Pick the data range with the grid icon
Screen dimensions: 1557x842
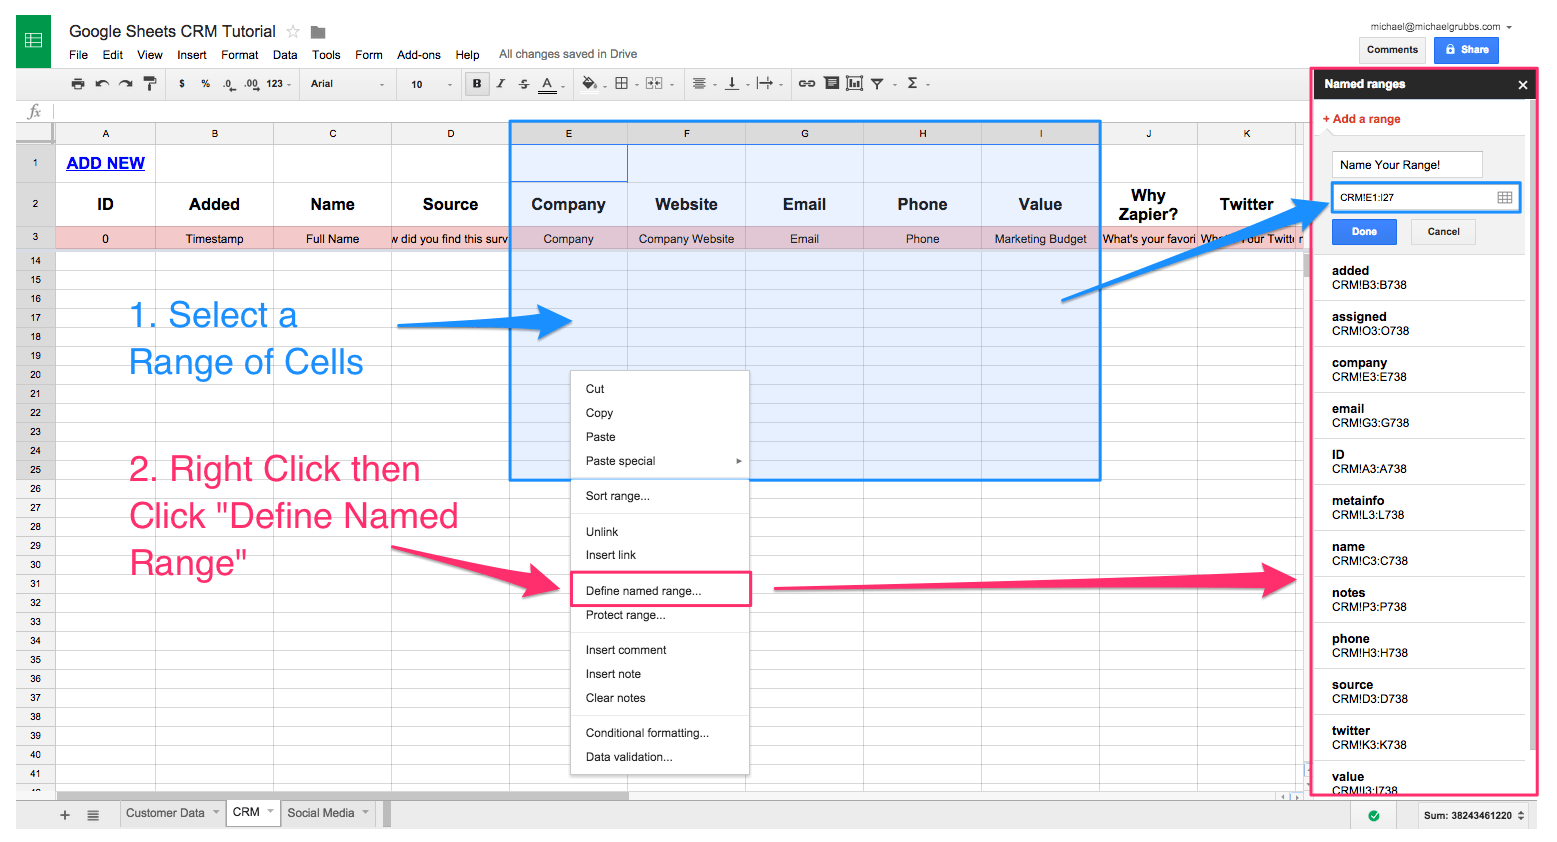pos(1505,197)
